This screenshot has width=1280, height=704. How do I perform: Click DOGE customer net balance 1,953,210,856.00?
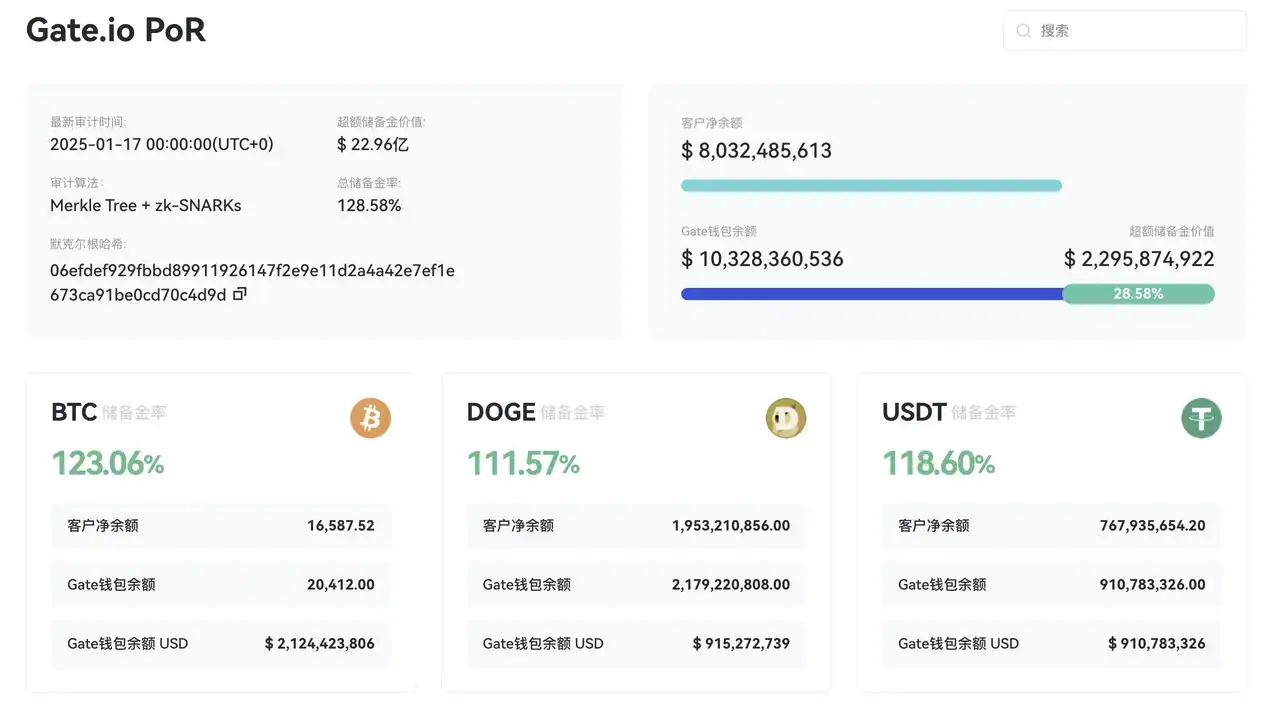tap(731, 525)
